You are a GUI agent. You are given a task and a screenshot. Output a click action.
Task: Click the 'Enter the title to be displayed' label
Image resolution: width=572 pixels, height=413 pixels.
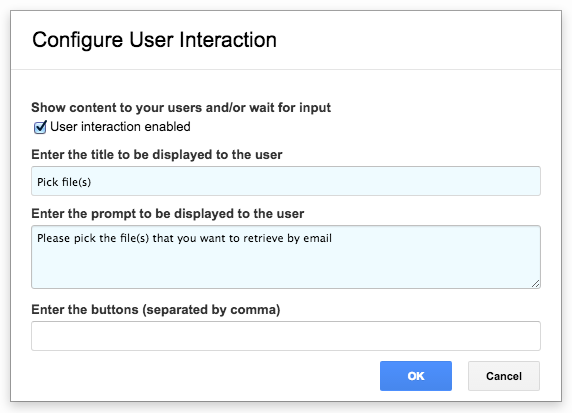[157, 155]
